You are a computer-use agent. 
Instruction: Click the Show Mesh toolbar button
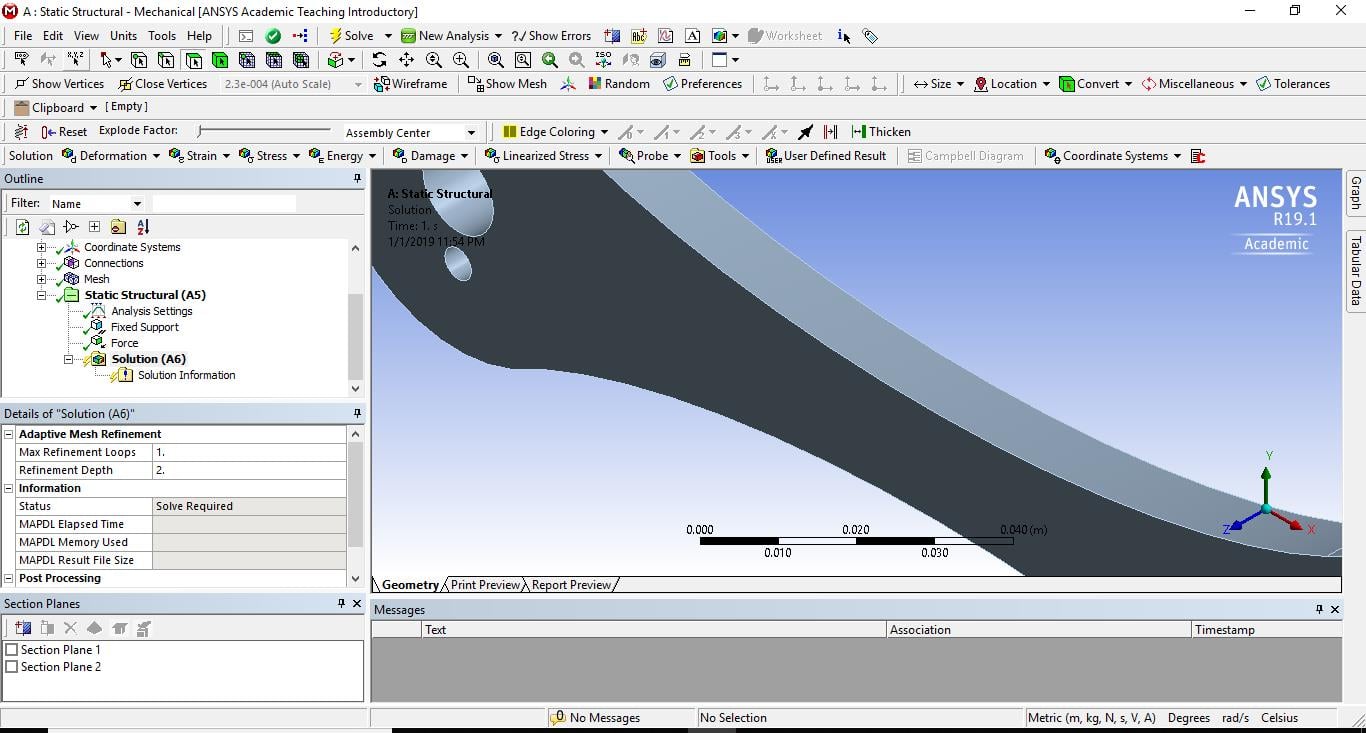[x=507, y=84]
